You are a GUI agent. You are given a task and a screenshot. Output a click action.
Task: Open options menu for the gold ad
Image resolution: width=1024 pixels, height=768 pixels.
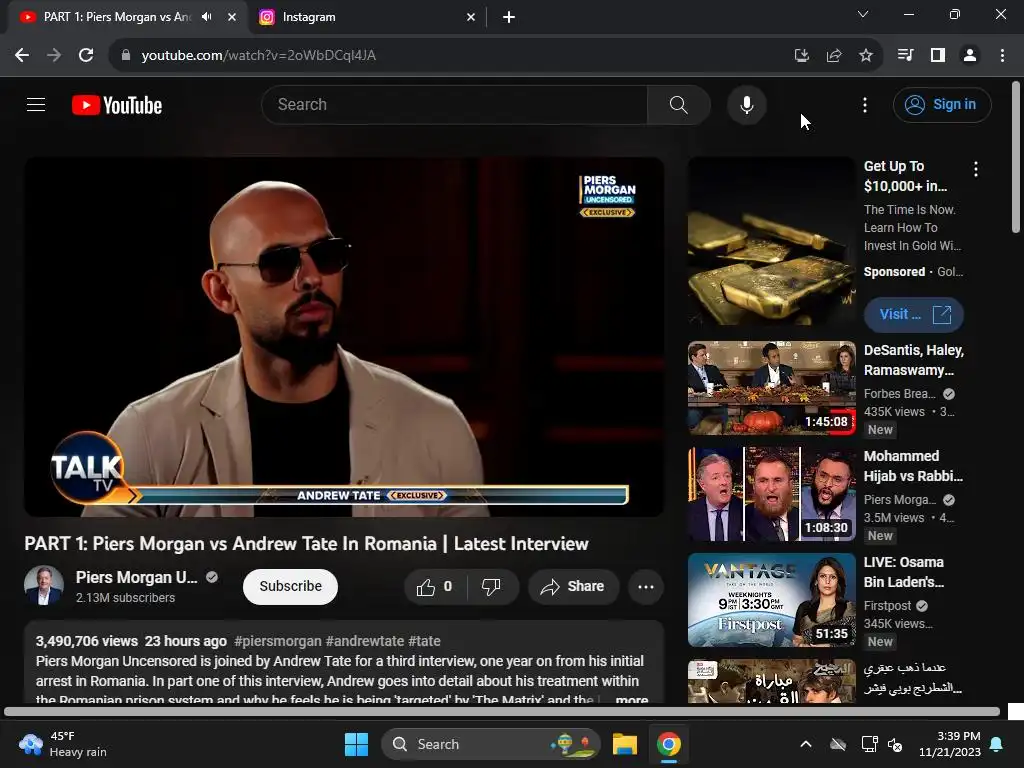(x=976, y=169)
